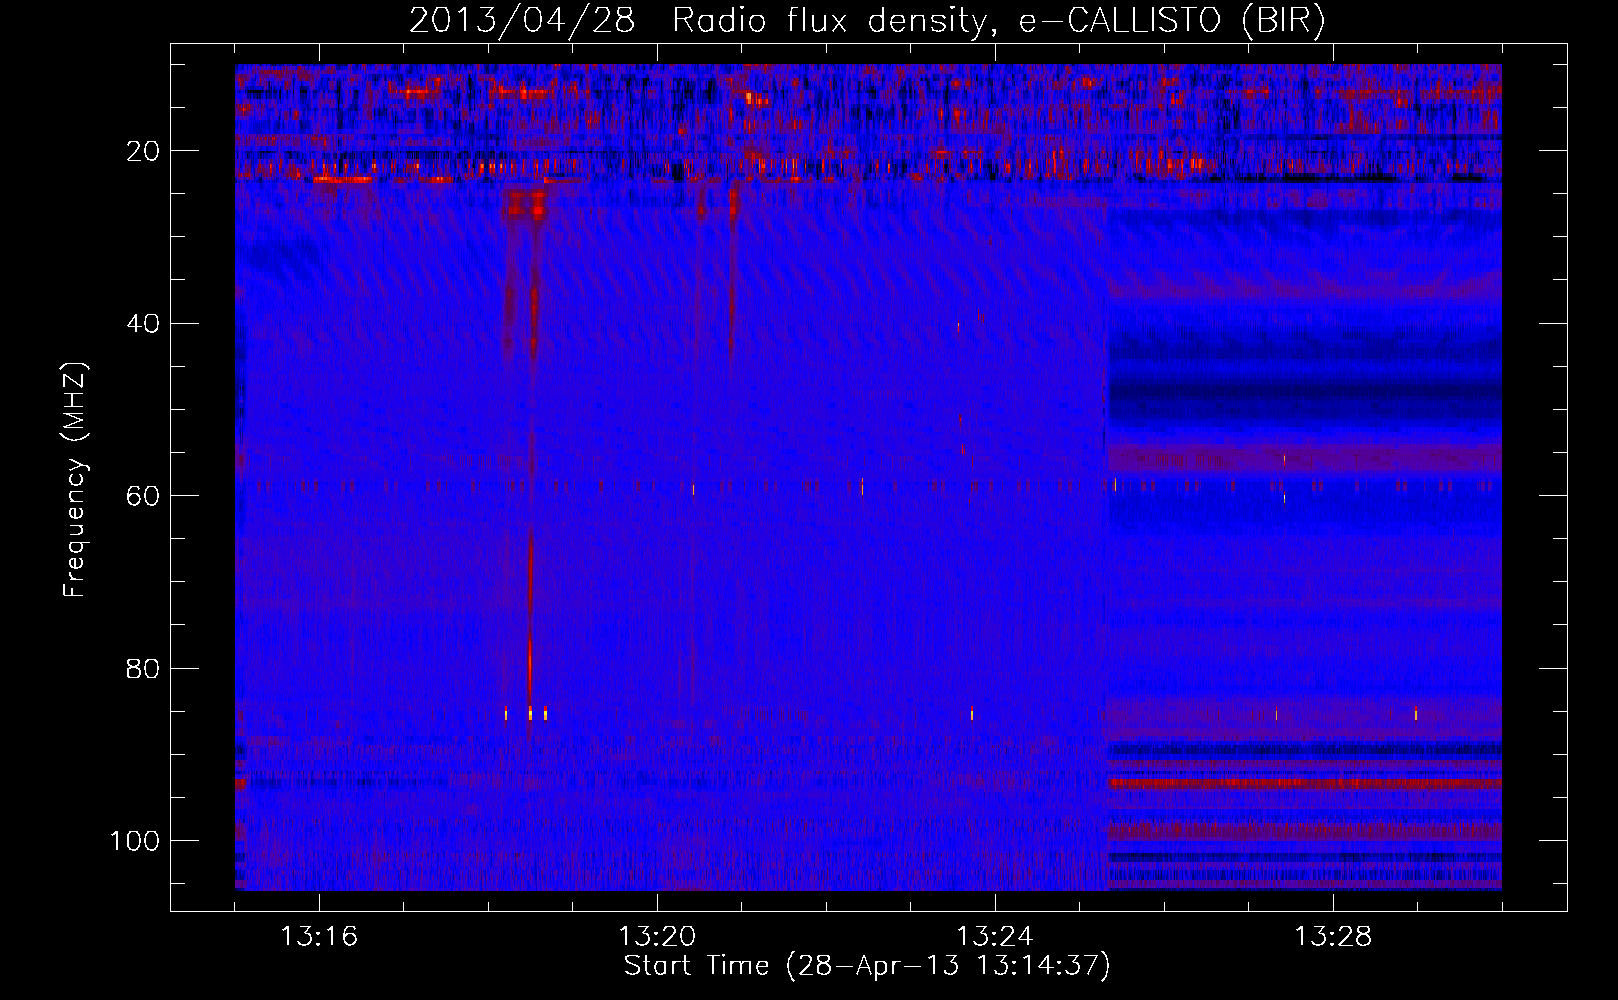Image resolution: width=1618 pixels, height=1000 pixels.
Task: Click the 13:20 time axis label
Action: (x=657, y=937)
